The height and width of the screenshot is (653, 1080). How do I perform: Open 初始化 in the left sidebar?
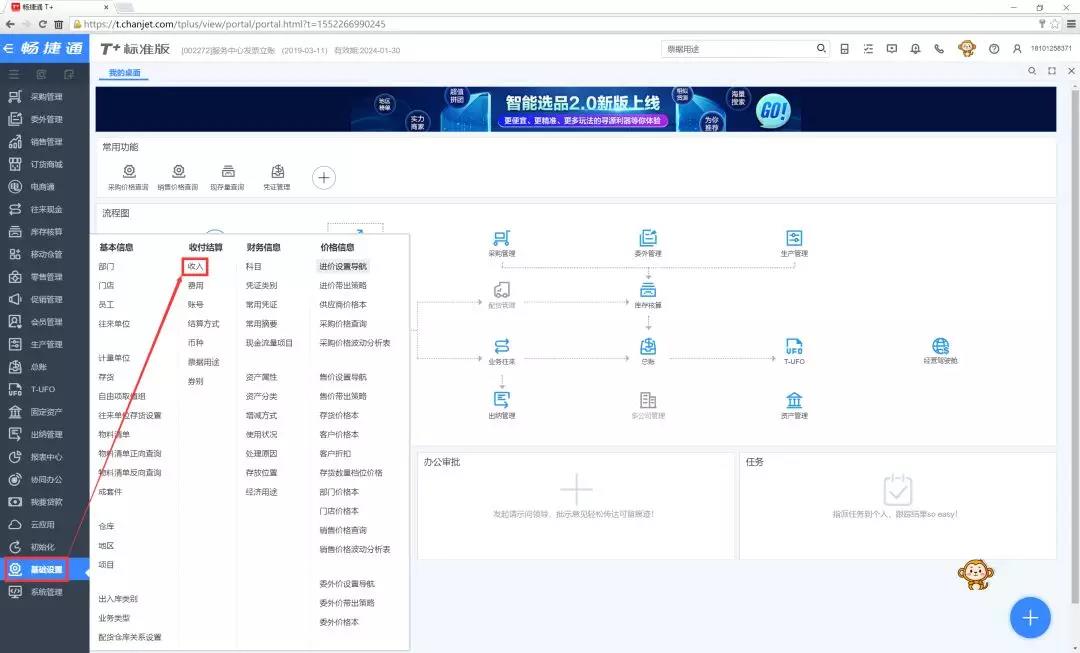point(41,547)
